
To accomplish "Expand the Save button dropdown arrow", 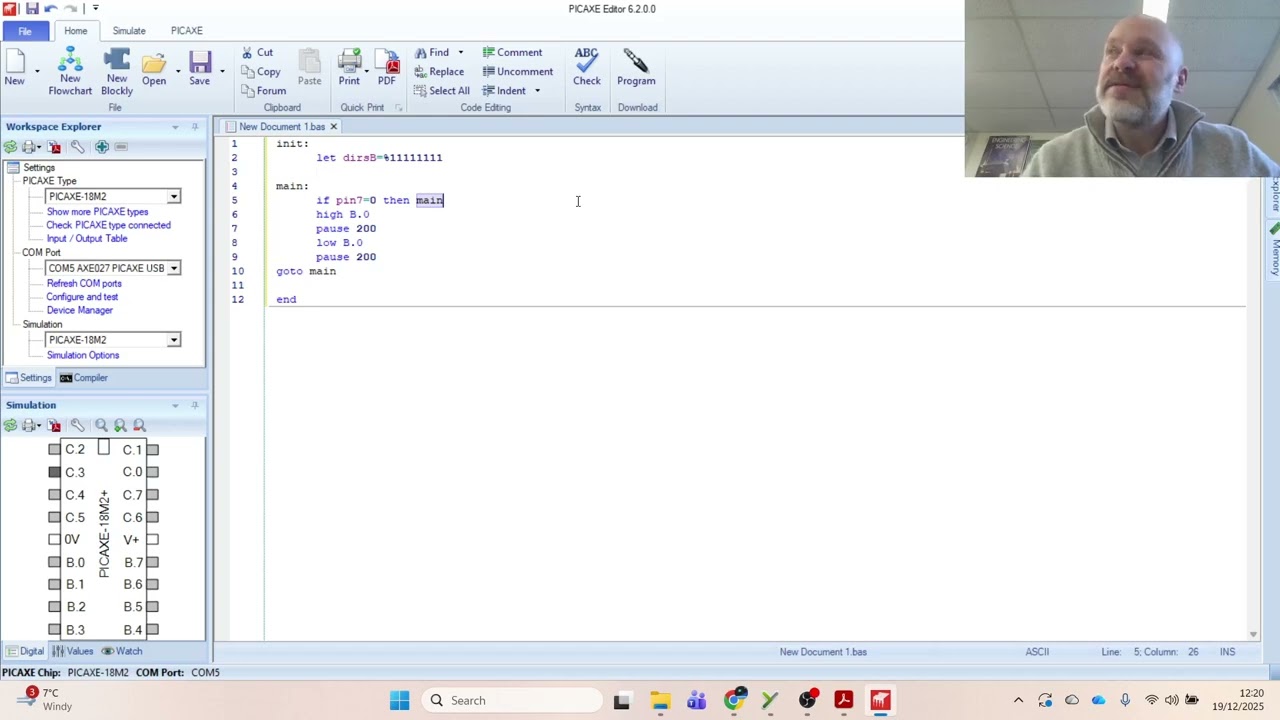I will 222,71.
